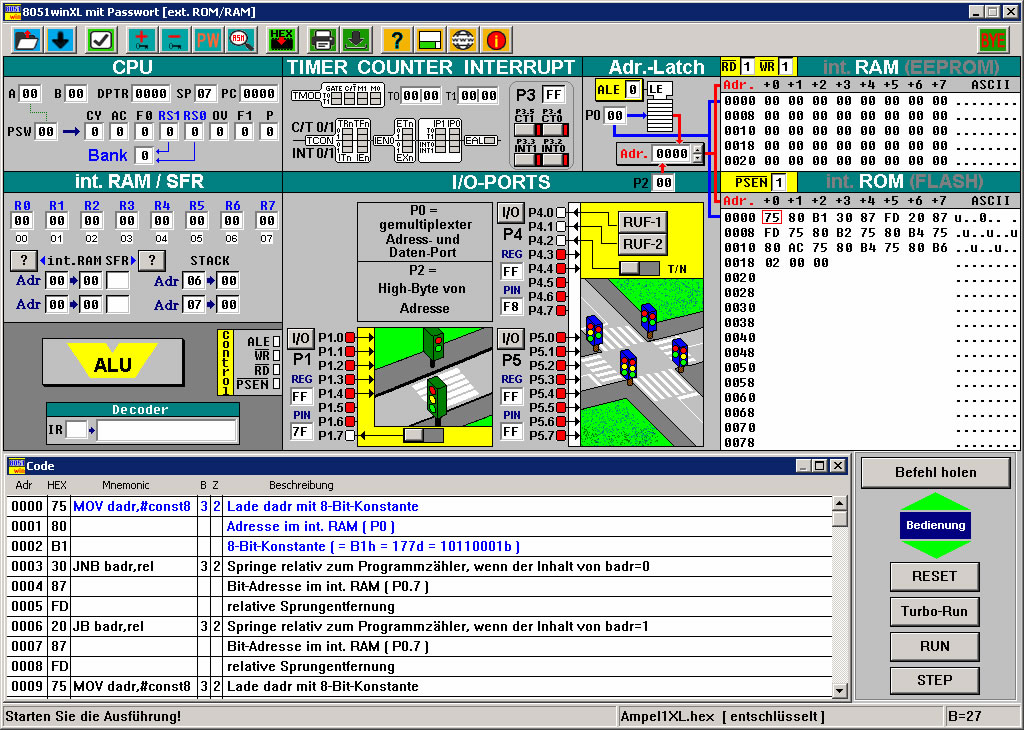The width and height of the screenshot is (1024, 730).
Task: Click the HEX file load icon
Action: point(282,40)
